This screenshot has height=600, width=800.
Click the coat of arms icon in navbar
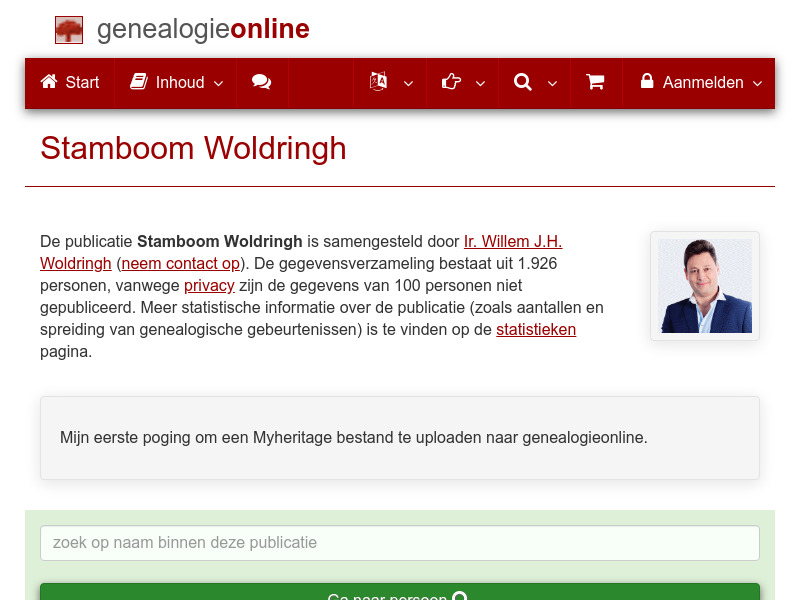[379, 82]
